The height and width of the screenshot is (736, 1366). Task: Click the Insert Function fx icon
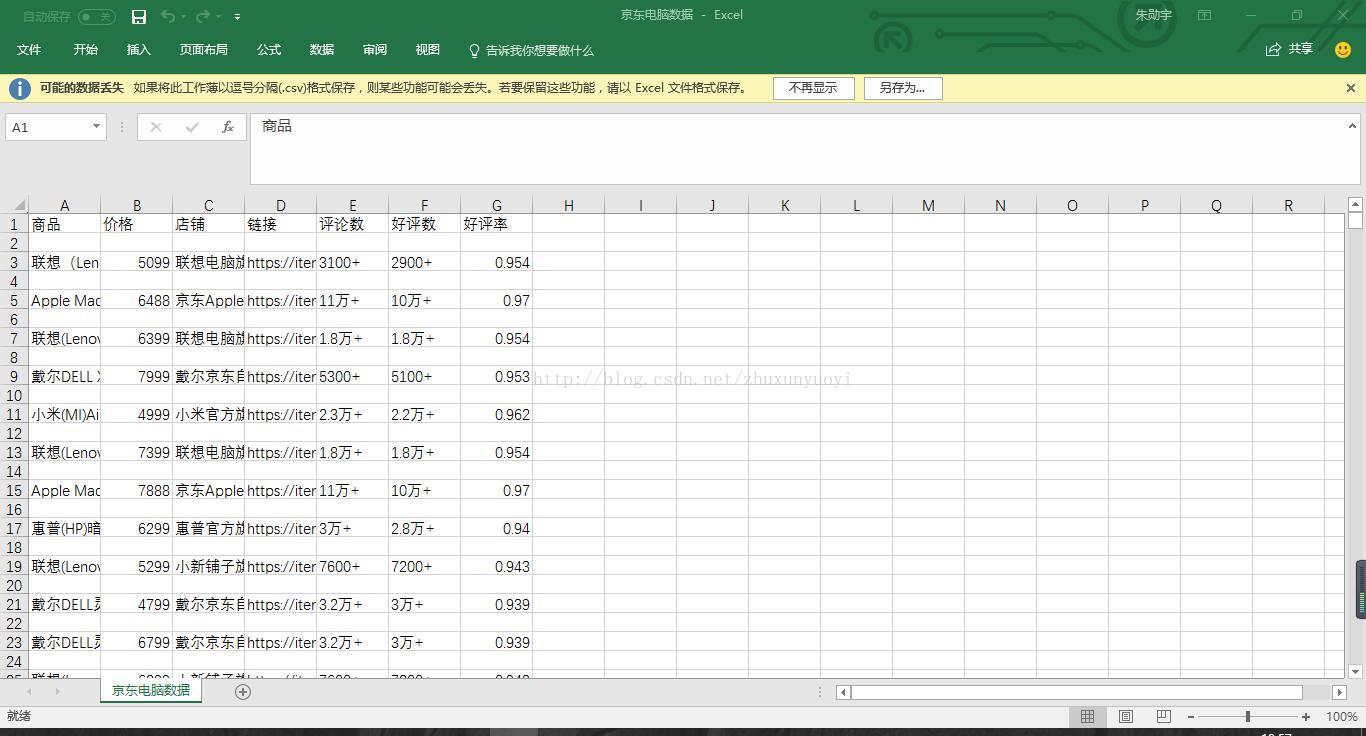click(228, 127)
